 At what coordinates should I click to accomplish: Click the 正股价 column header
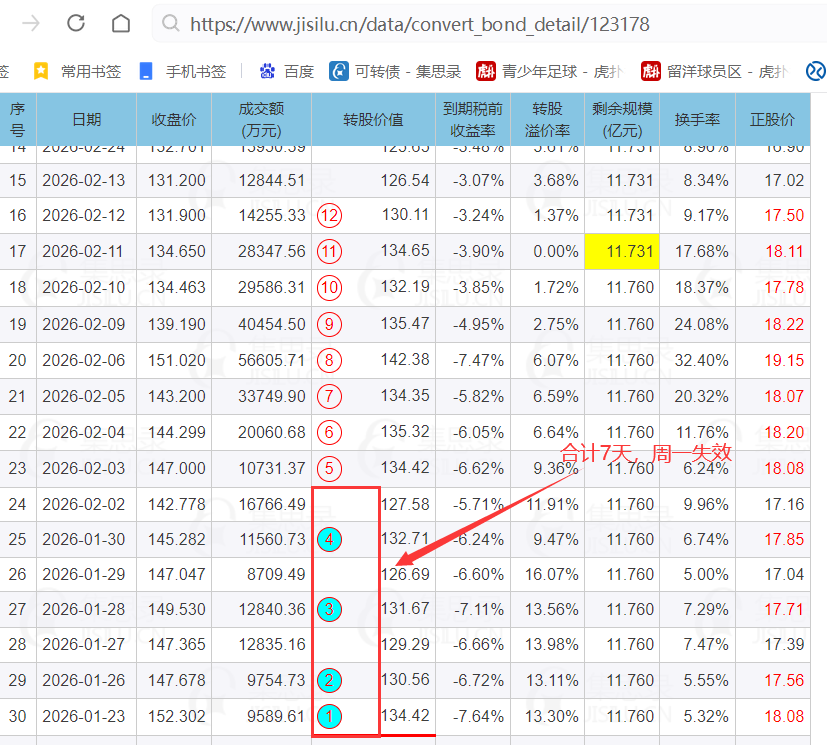(772, 119)
